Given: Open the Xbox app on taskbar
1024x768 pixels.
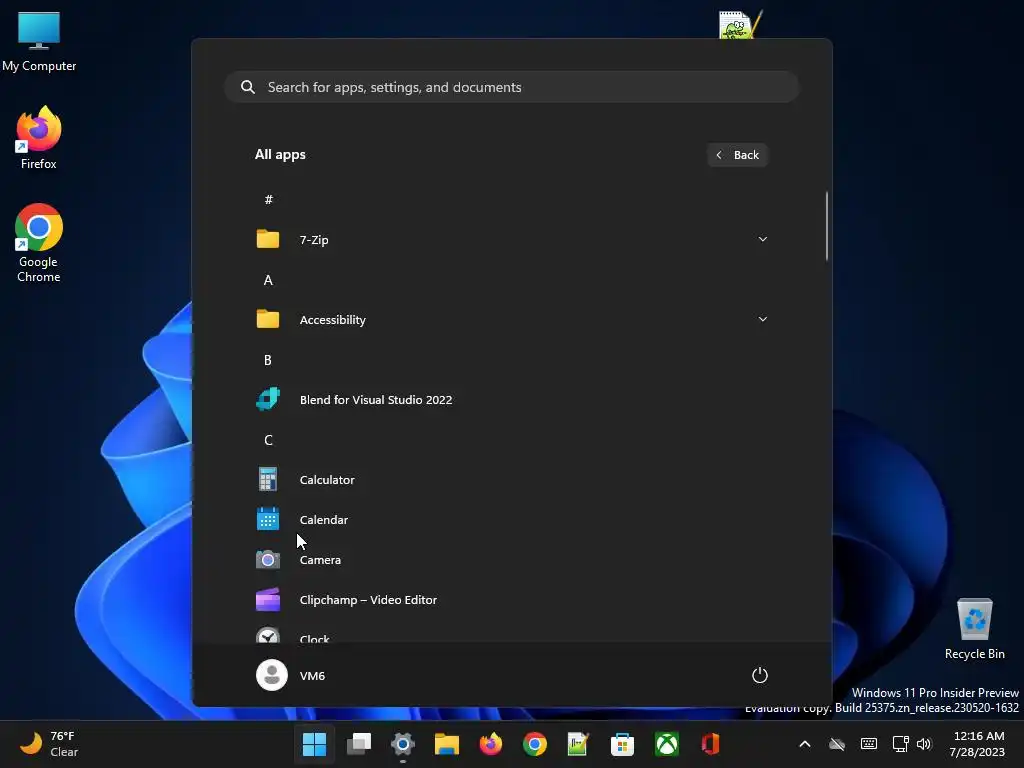Looking at the screenshot, I should 667,744.
